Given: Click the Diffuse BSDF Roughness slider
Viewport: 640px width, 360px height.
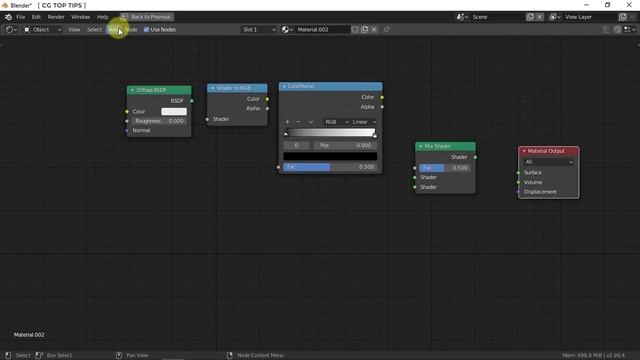Looking at the screenshot, I should coord(159,121).
